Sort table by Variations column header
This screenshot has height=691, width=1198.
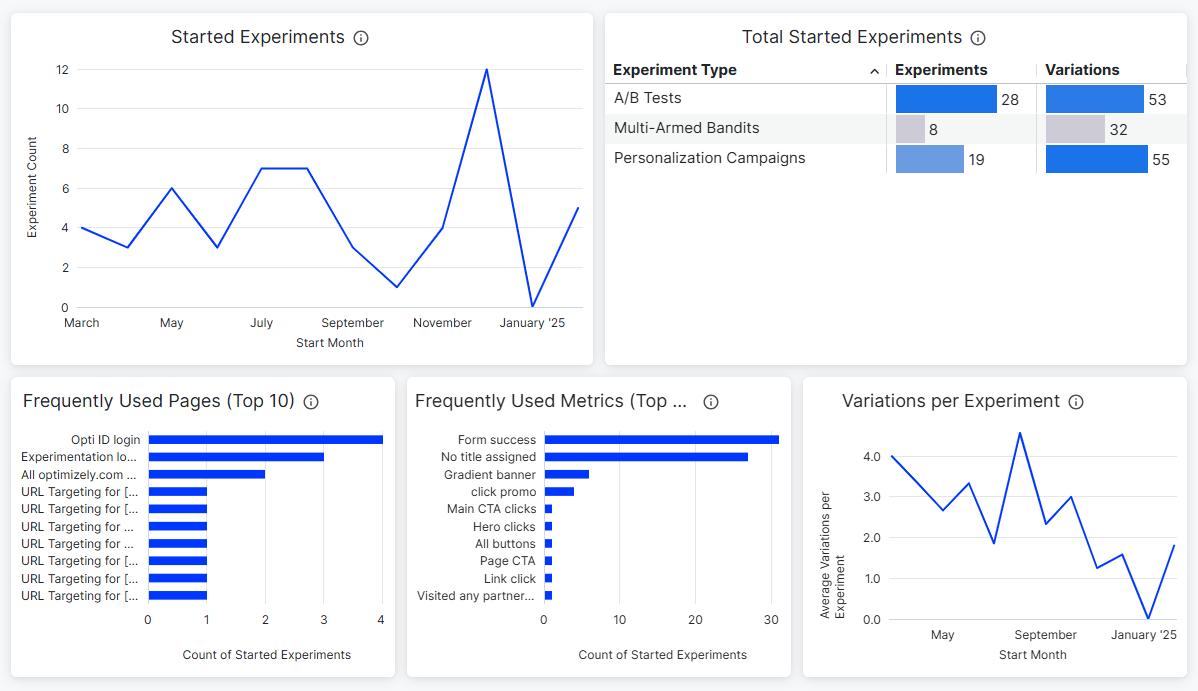click(1082, 70)
